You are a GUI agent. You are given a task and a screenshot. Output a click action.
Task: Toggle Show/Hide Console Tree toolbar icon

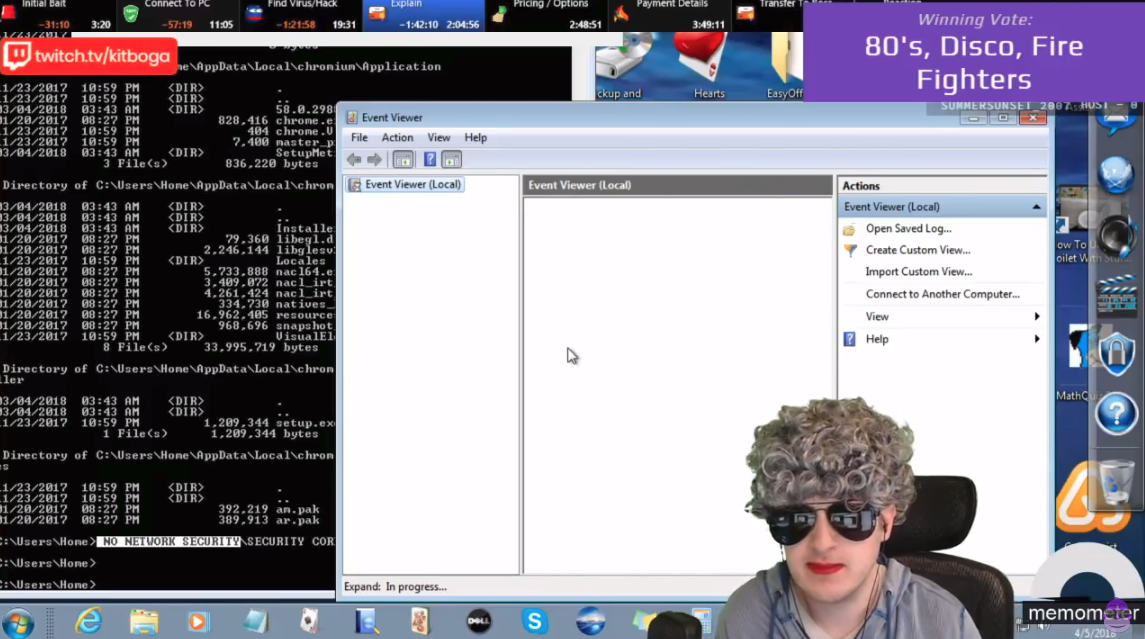tap(403, 160)
